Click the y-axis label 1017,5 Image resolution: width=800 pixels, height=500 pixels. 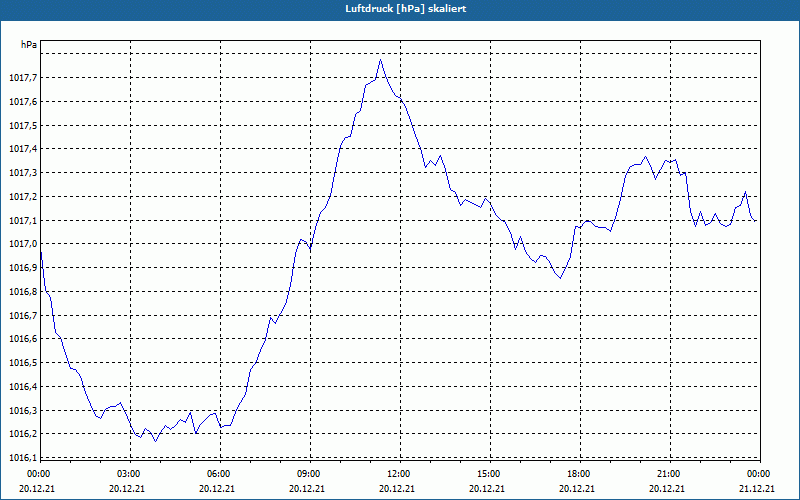[x=23, y=126]
